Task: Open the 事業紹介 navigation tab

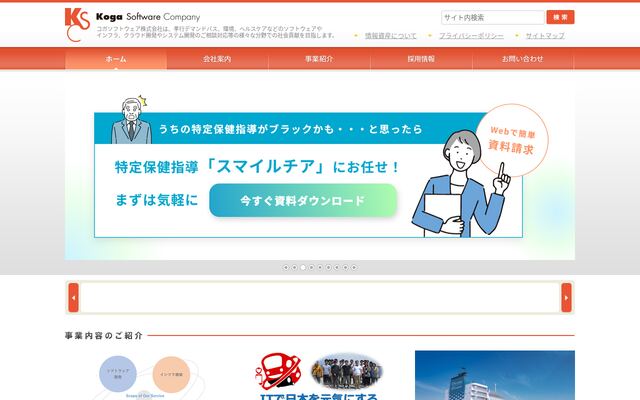Action: coord(319,59)
